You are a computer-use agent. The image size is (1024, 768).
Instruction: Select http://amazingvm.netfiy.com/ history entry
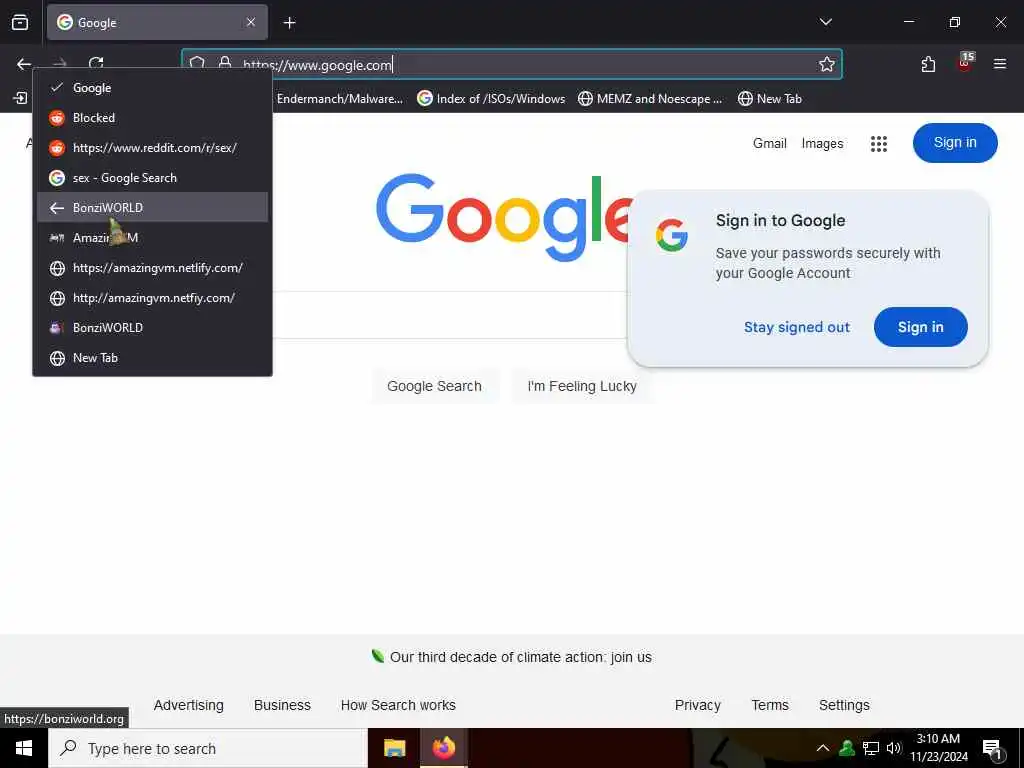[153, 298]
